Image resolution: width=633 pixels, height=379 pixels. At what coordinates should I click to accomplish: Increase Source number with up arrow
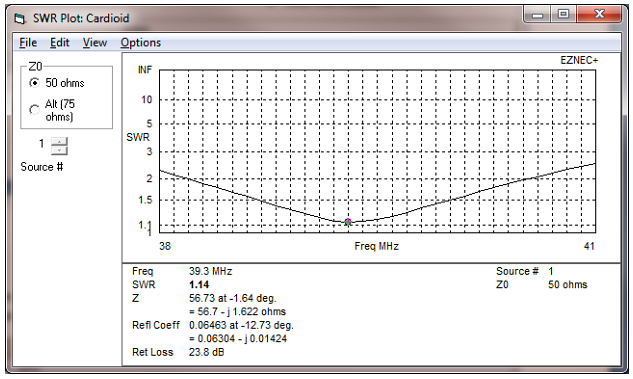coord(59,141)
